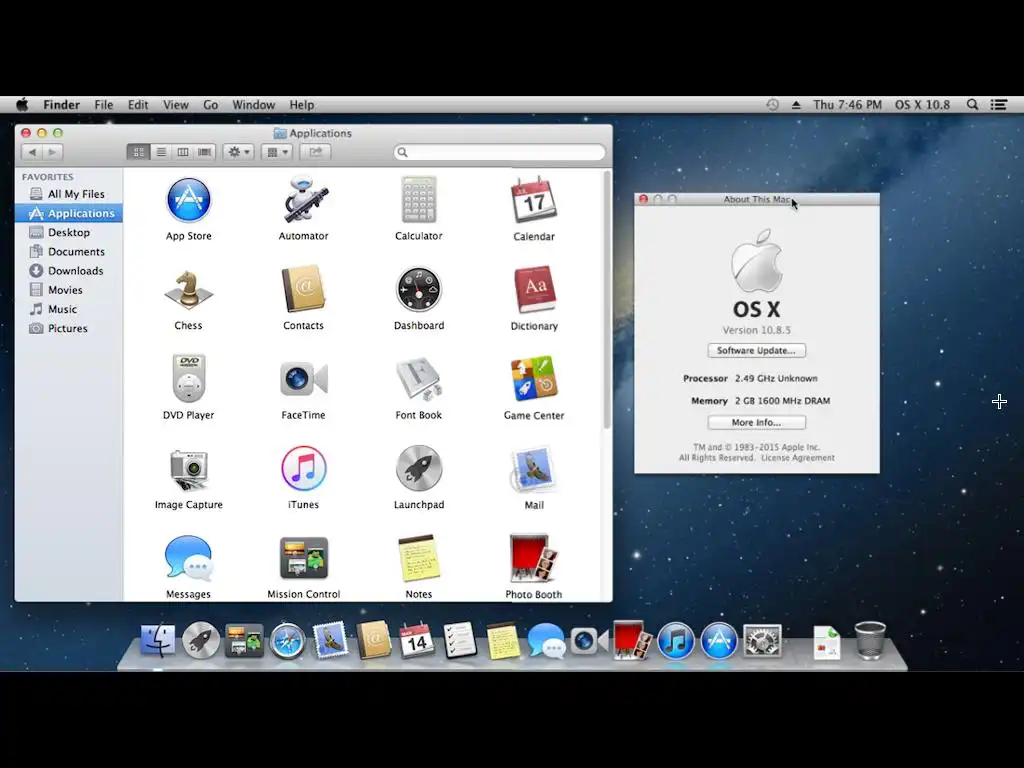Open the License Agreement link
This screenshot has width=1024, height=768.
(x=797, y=458)
